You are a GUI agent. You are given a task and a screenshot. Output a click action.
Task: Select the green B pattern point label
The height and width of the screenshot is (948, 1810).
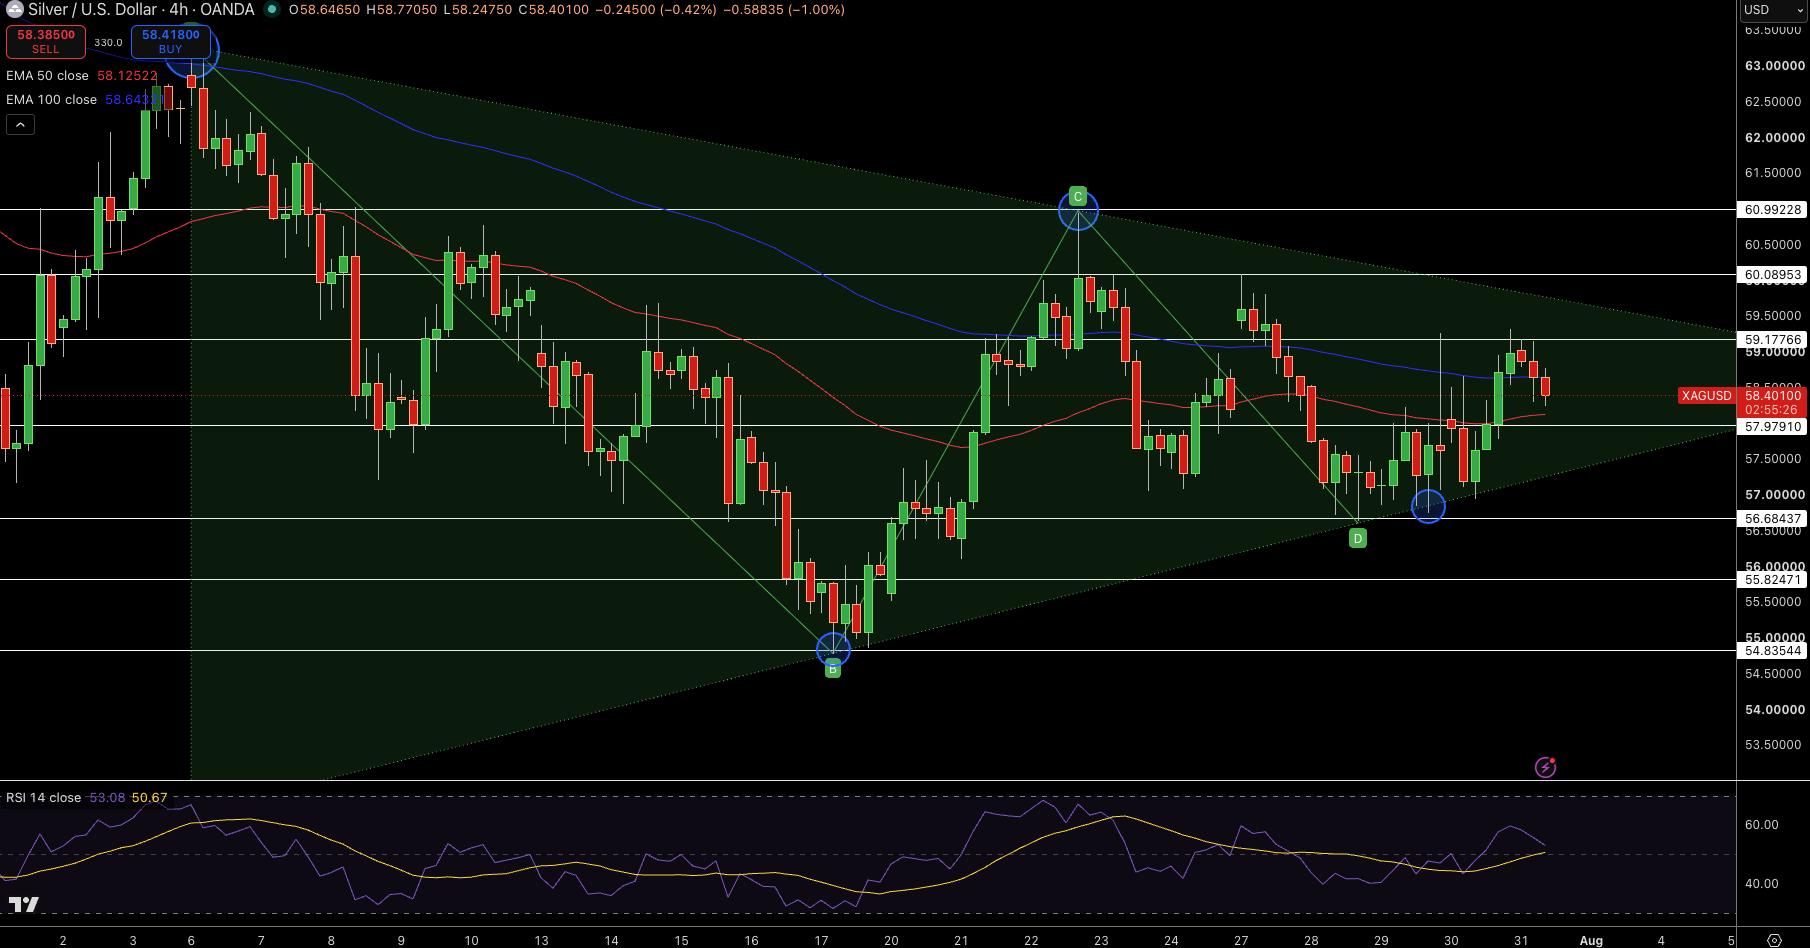click(x=833, y=670)
